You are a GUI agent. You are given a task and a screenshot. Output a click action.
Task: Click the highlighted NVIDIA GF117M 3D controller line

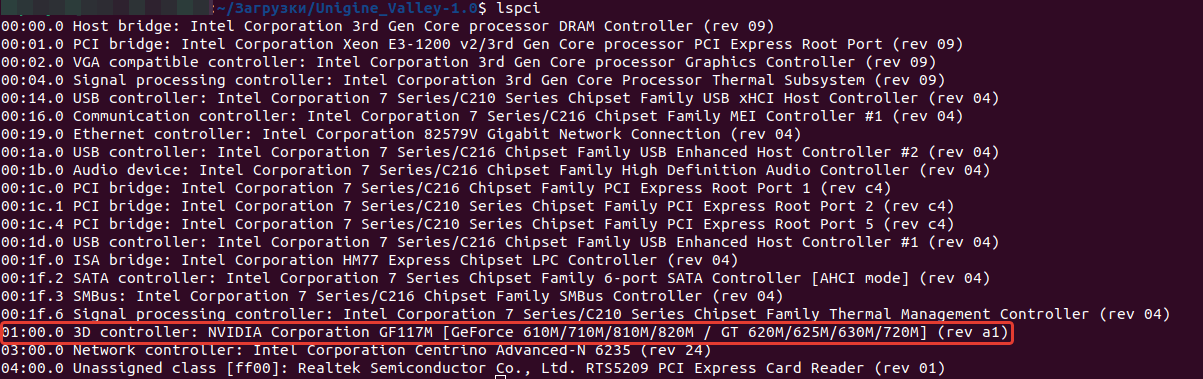(505, 332)
